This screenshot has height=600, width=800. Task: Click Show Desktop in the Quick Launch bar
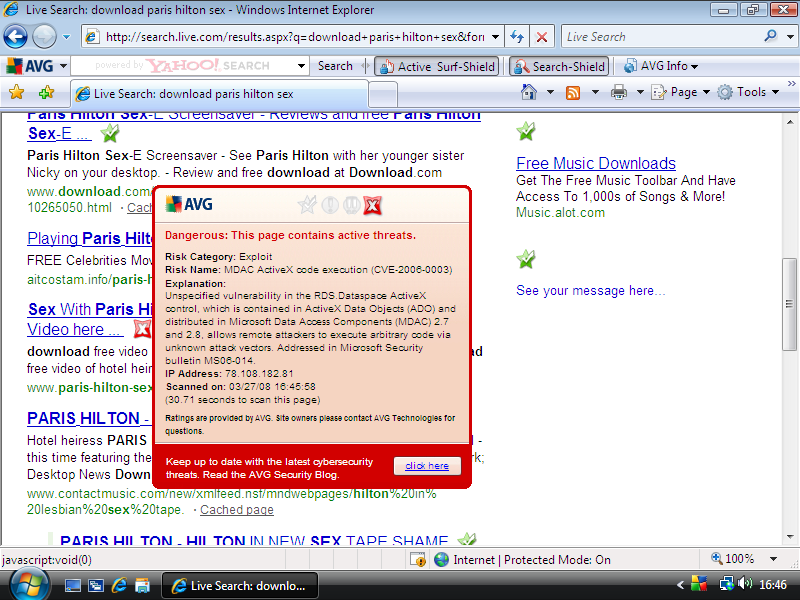(72, 586)
